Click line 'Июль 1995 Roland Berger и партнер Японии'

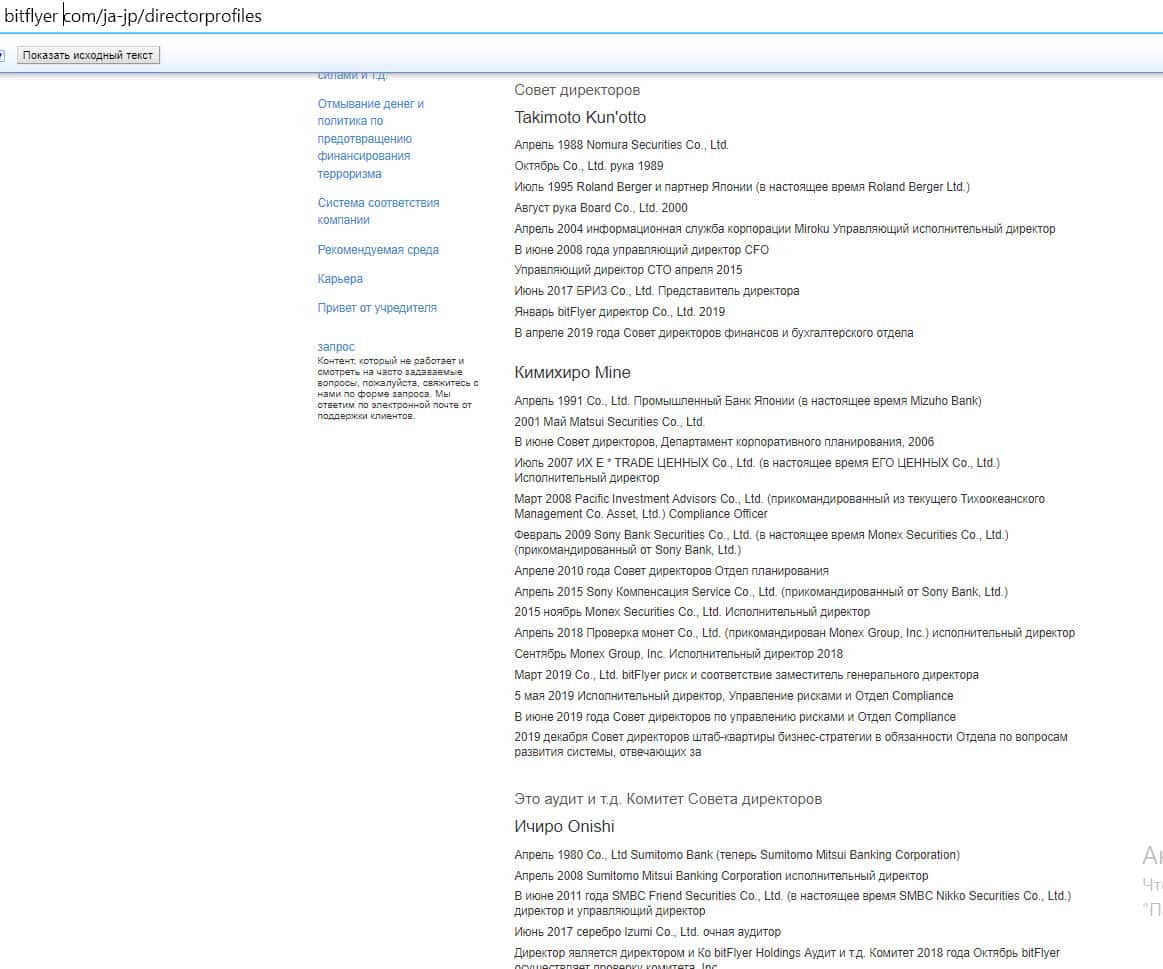point(742,187)
